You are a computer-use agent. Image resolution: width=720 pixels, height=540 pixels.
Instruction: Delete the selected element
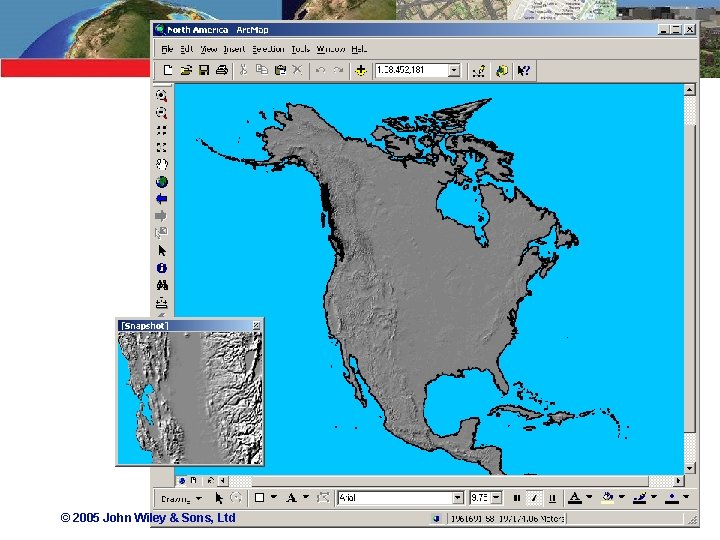point(298,70)
